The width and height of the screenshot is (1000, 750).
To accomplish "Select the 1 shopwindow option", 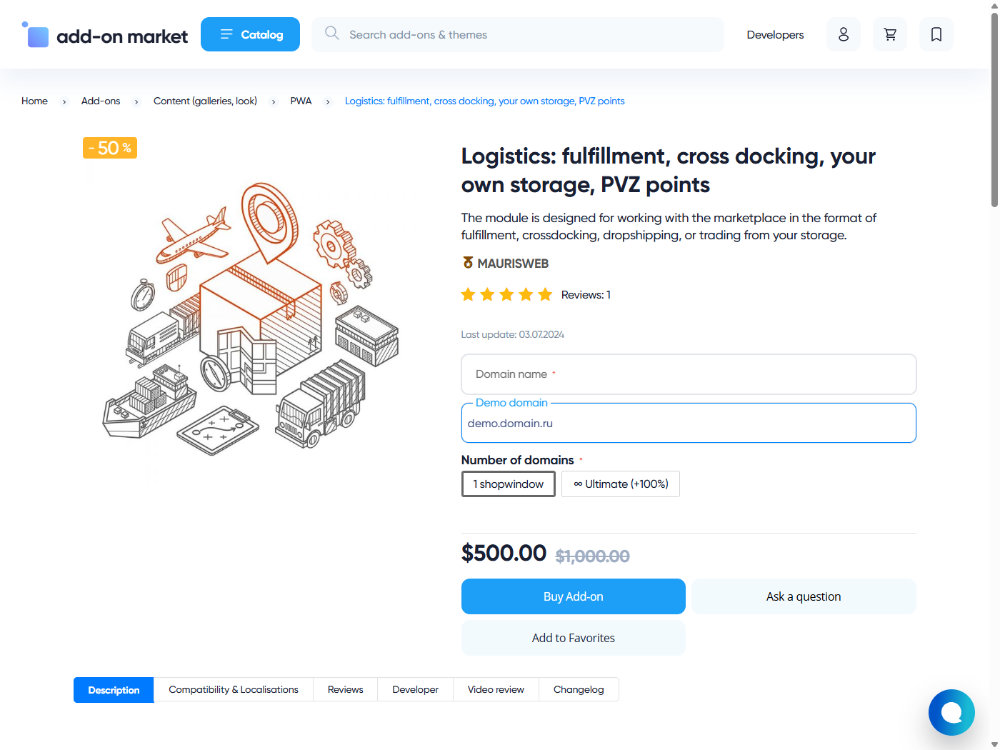I will pyautogui.click(x=508, y=484).
